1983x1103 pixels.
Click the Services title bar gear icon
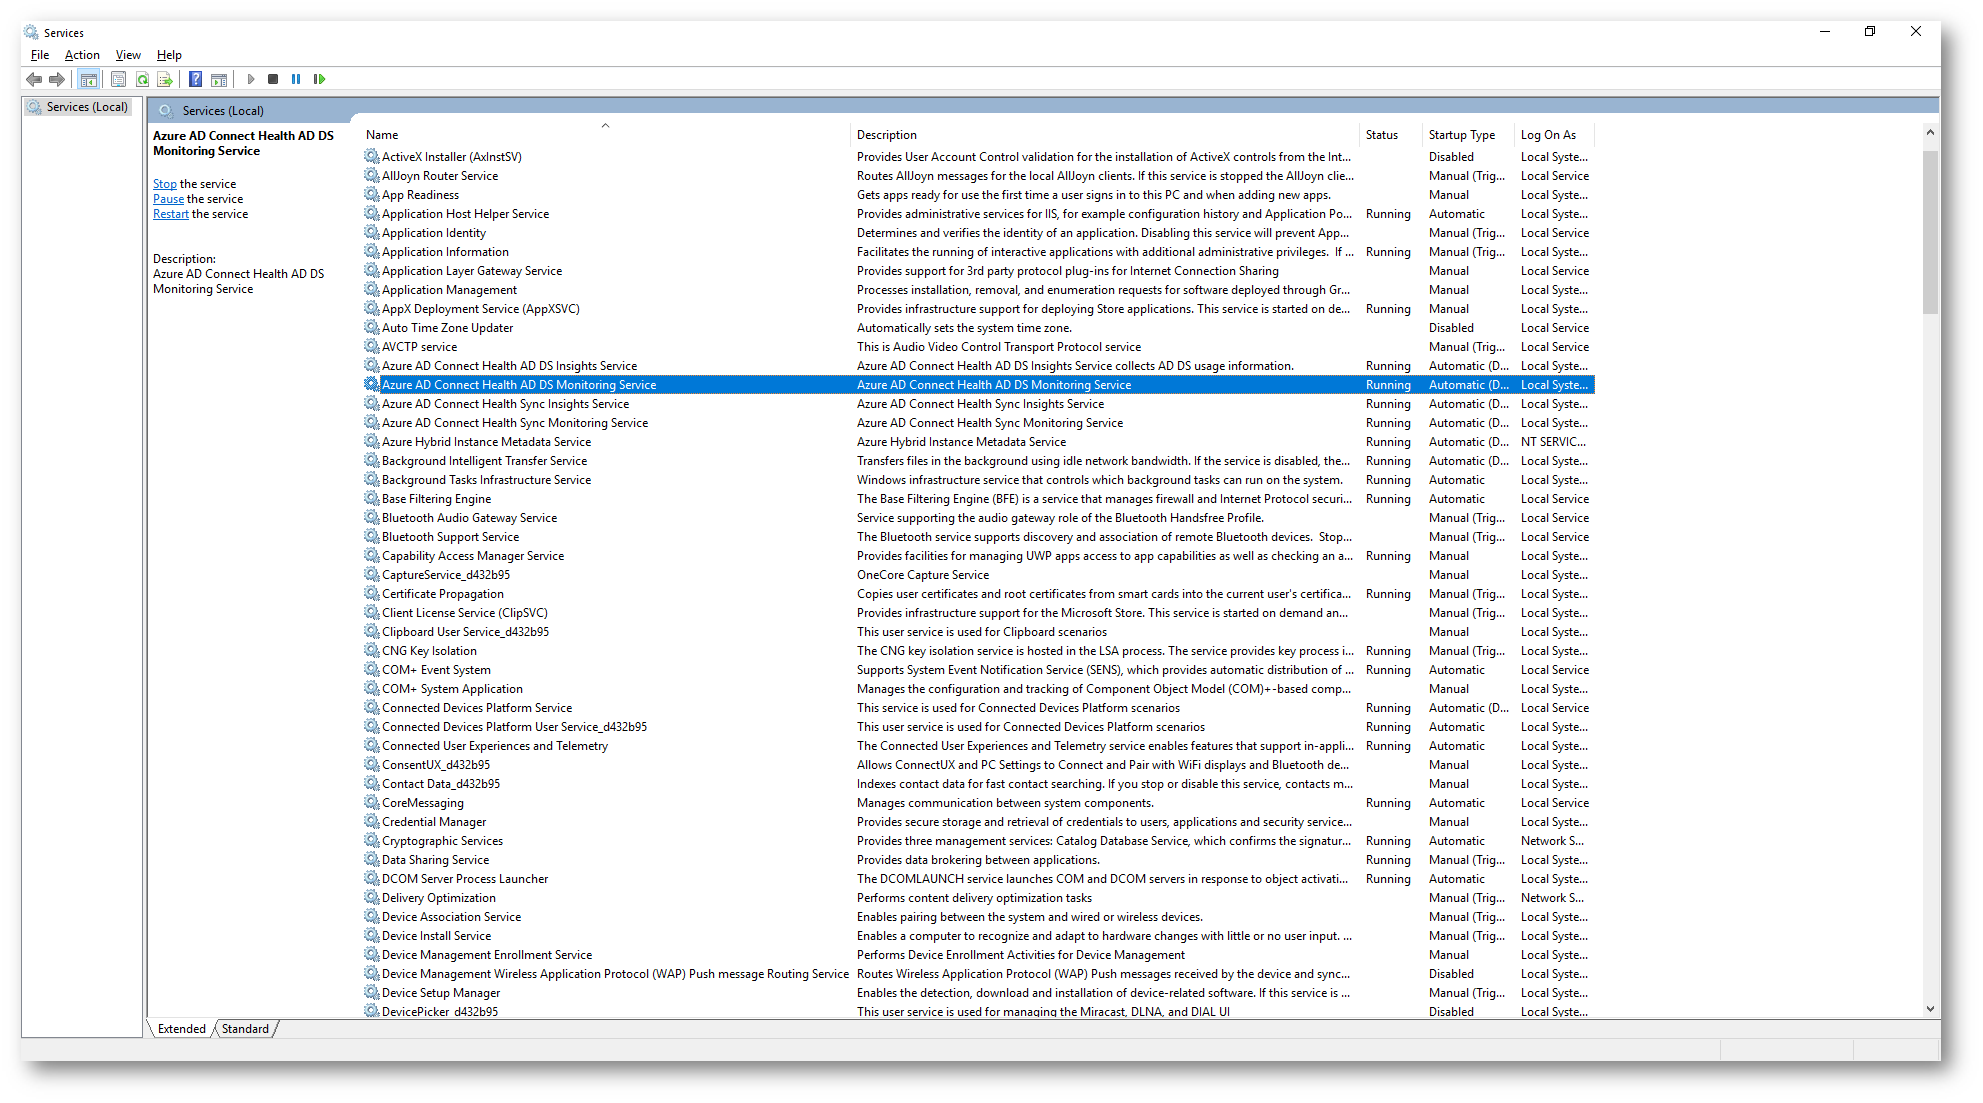pyautogui.click(x=31, y=32)
